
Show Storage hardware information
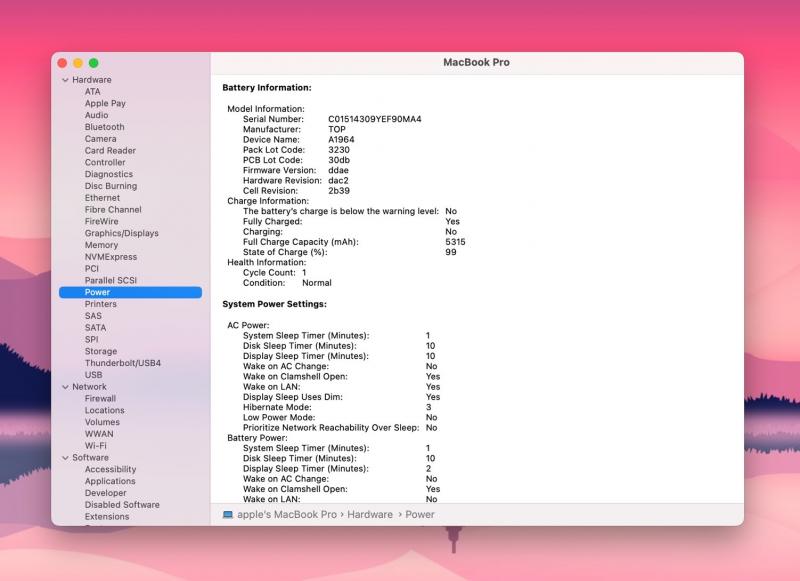coord(101,351)
